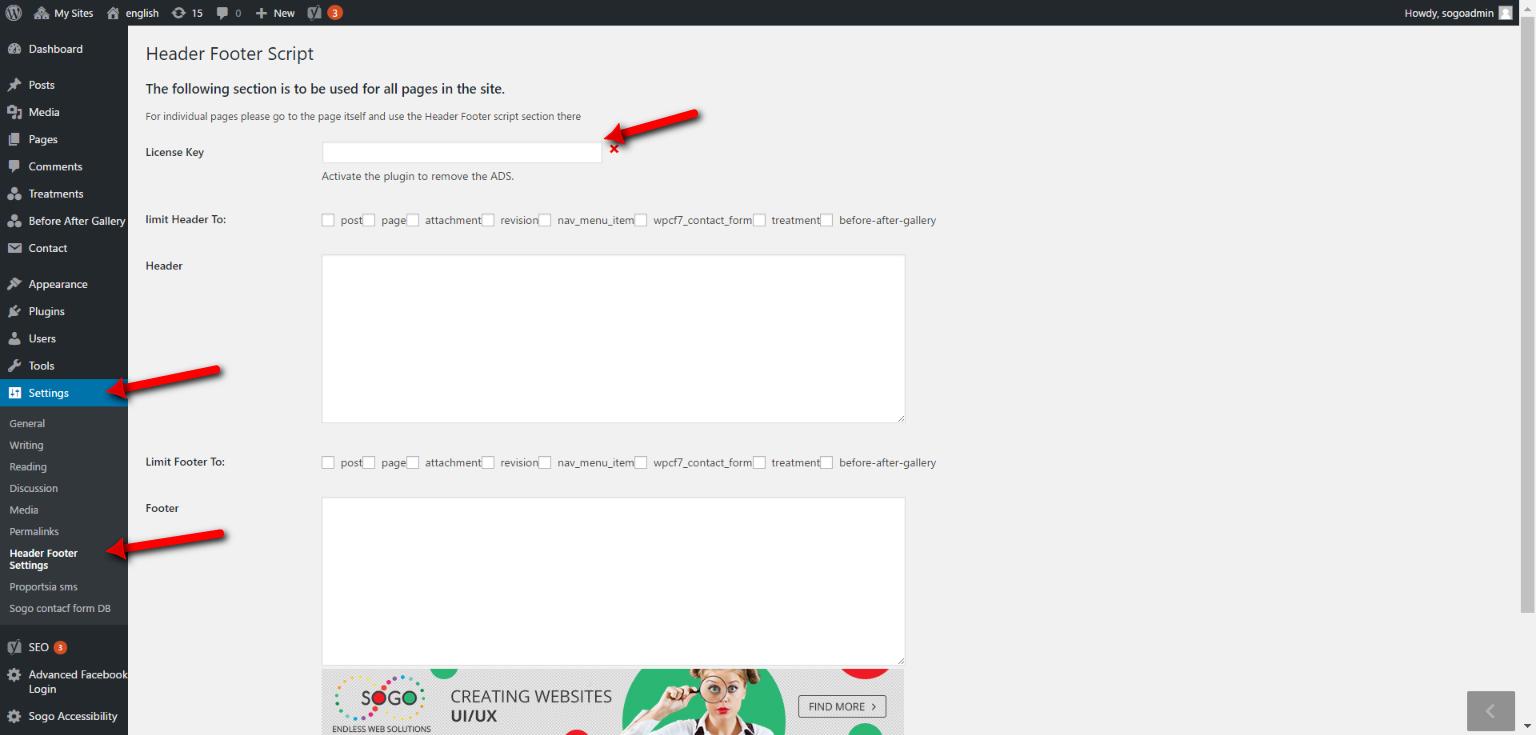
Task: Click the Tools wrench icon in sidebar
Action: (14, 366)
